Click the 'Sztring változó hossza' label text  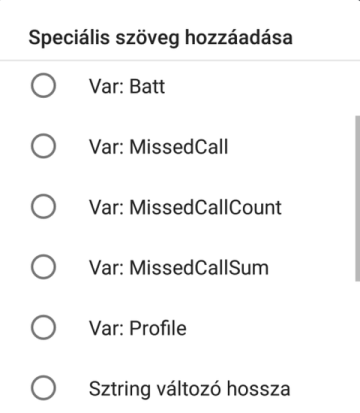click(189, 389)
